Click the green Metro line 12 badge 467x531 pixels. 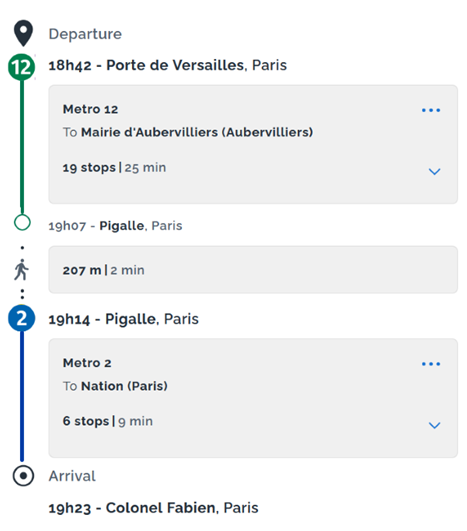coord(22,67)
